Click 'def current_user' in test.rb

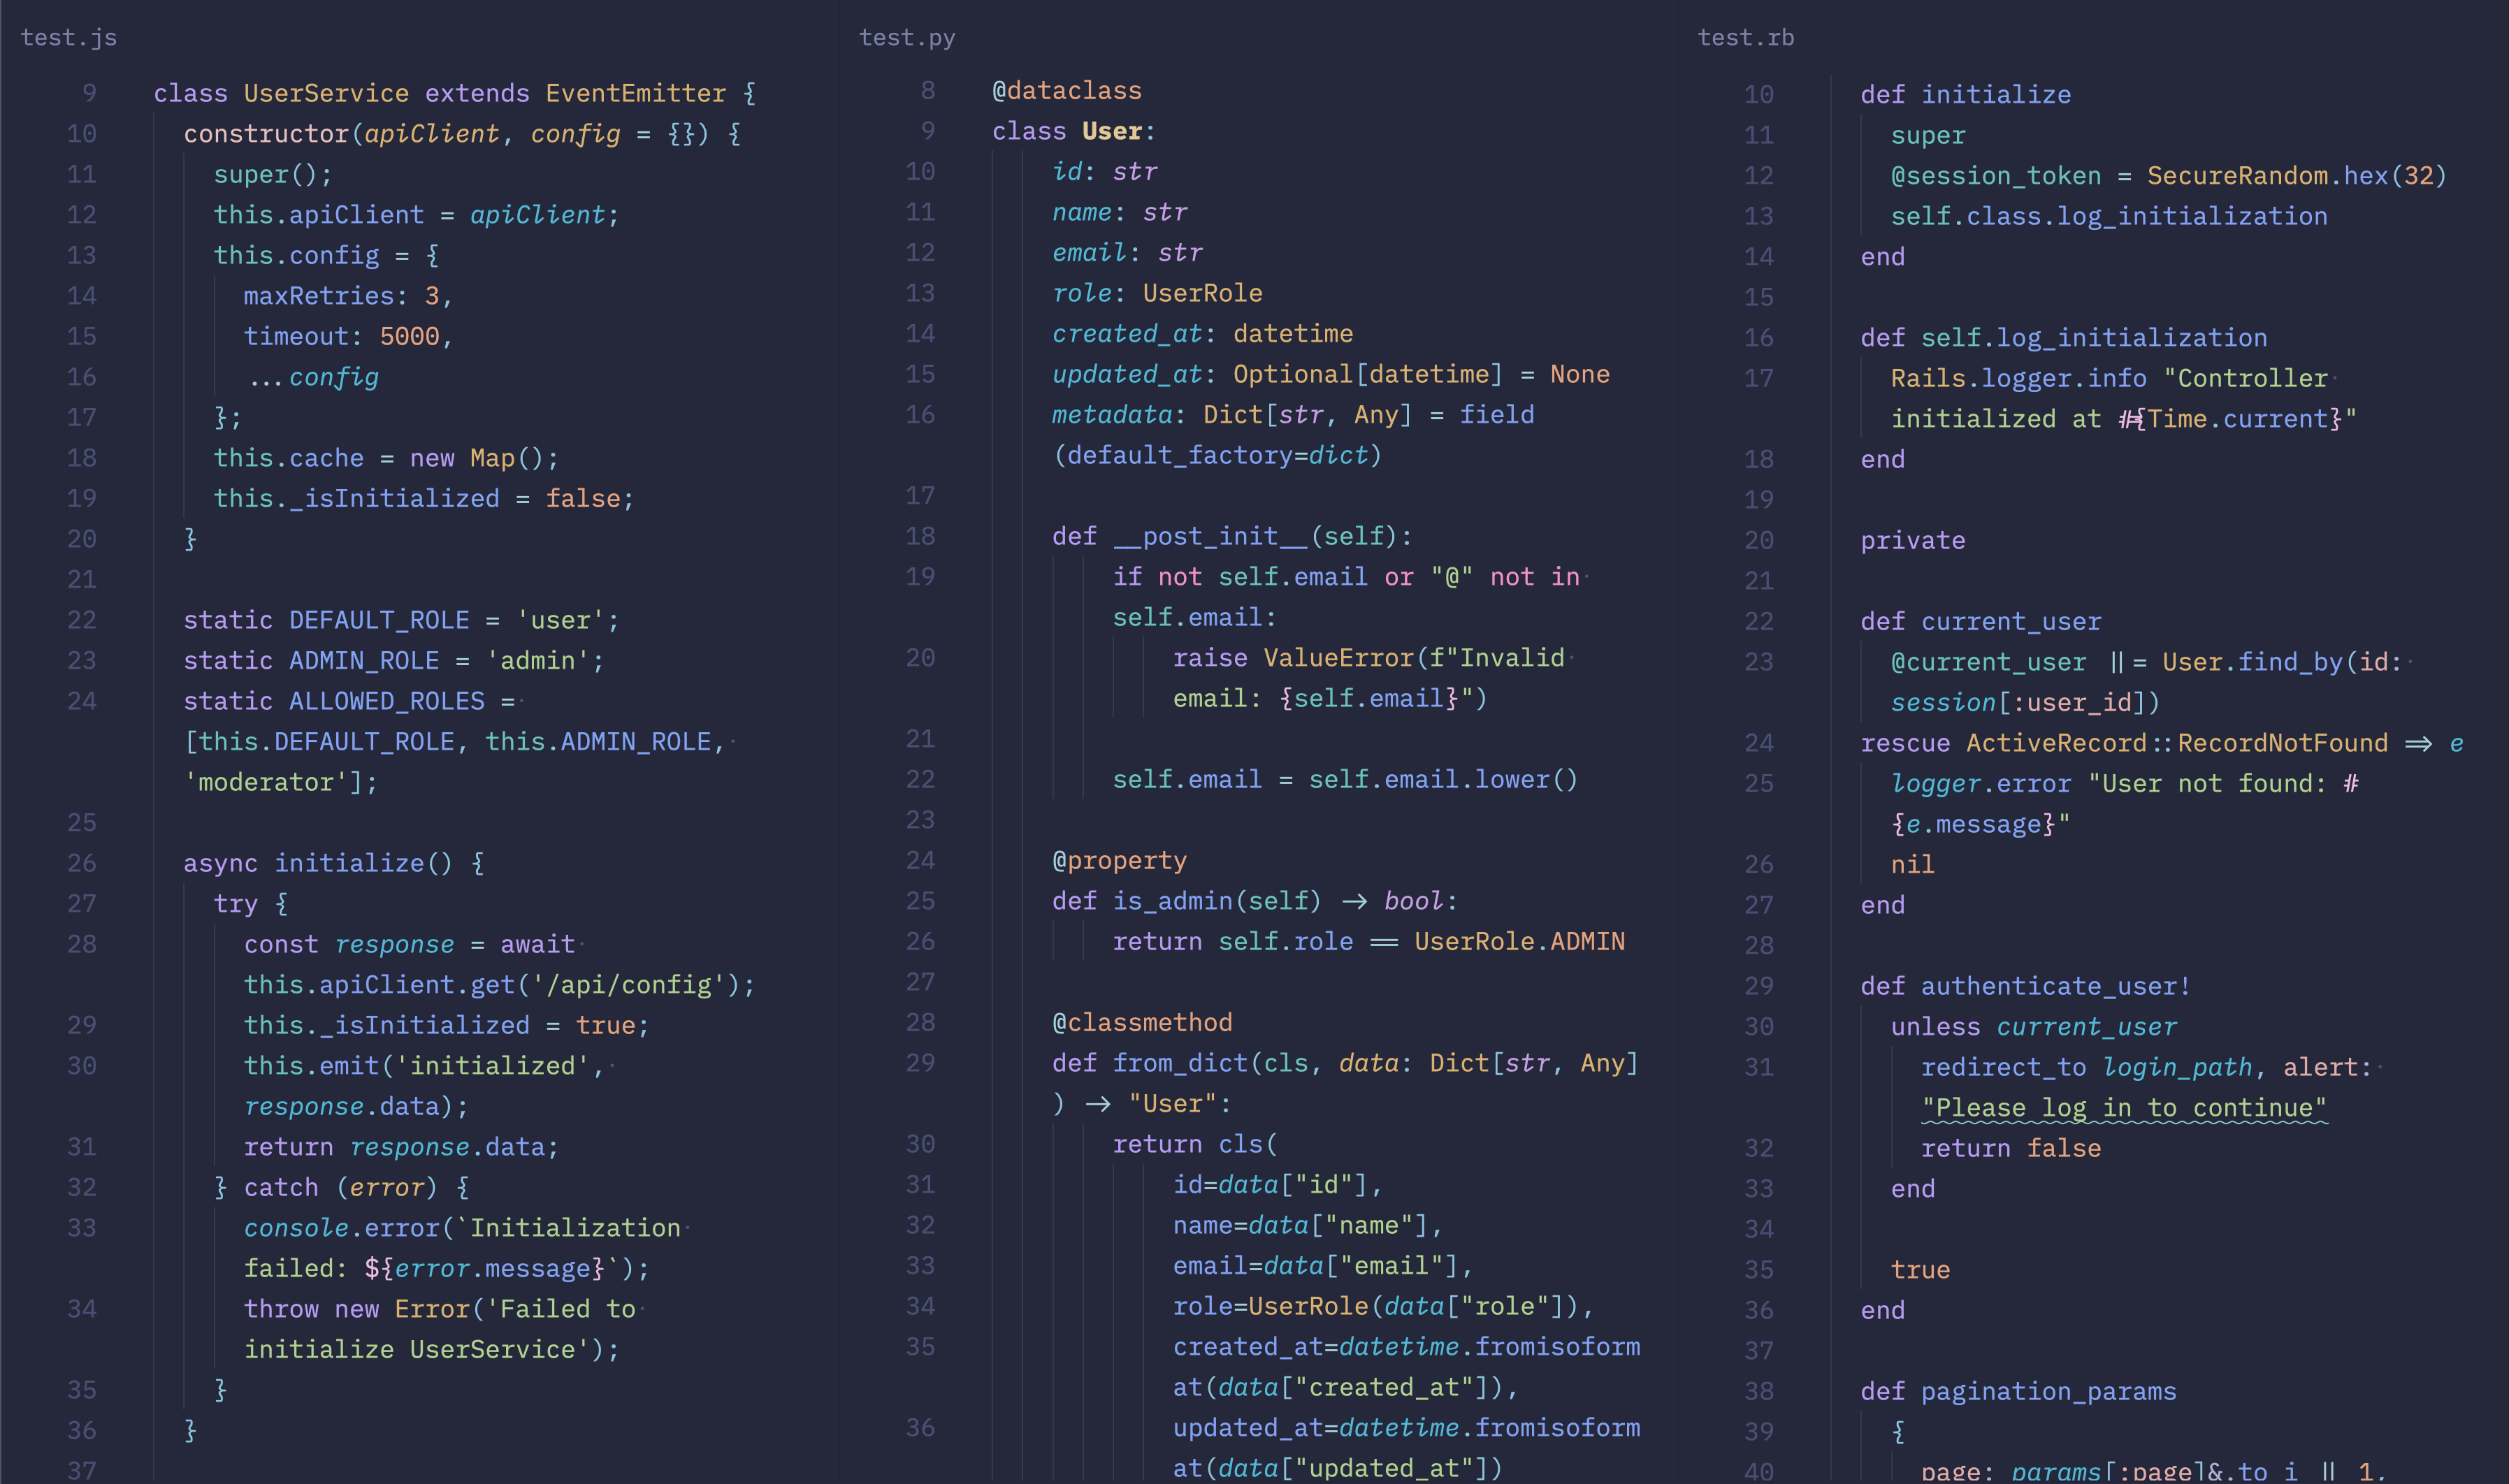pos(1981,621)
